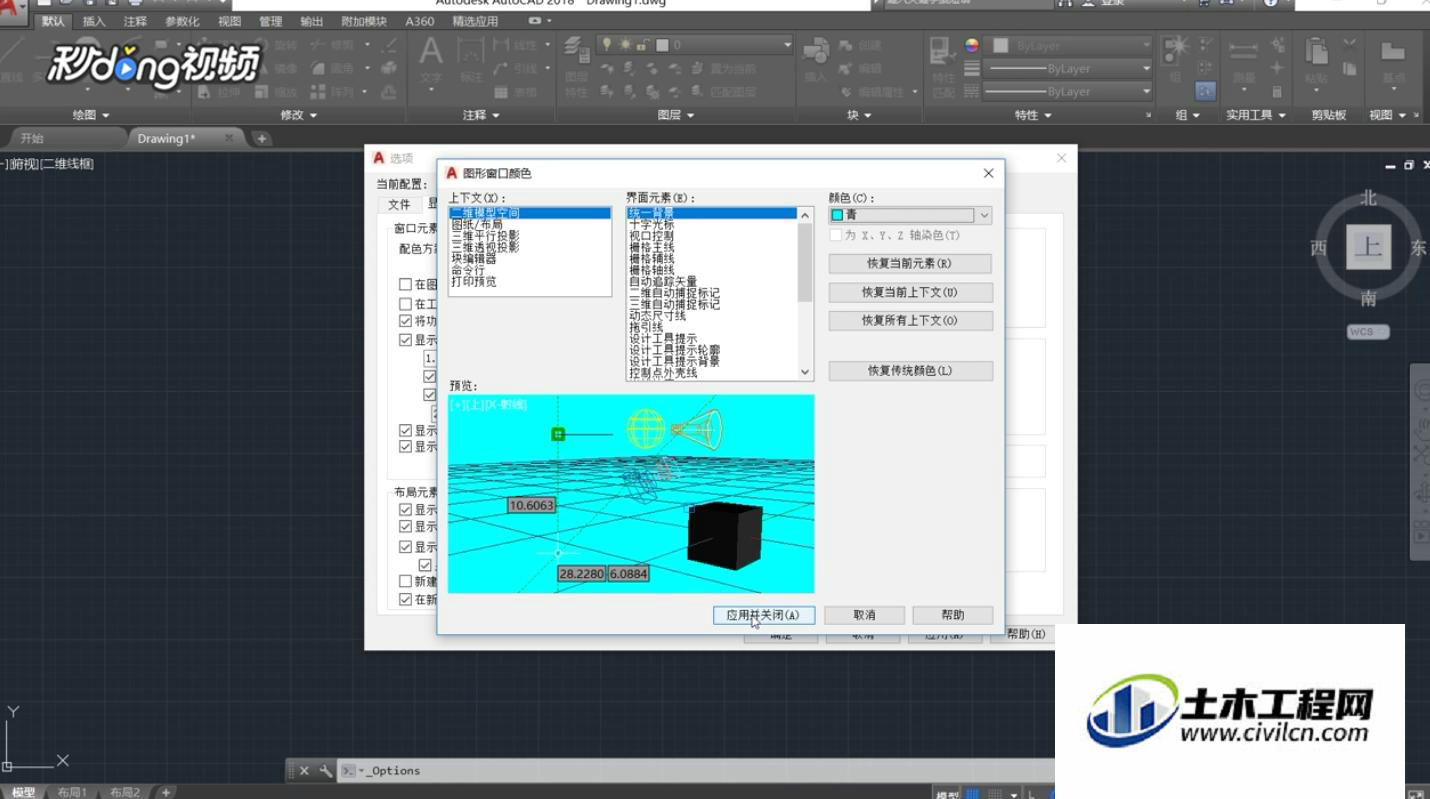Click 帮助 in drawing window colors dialog
The height and width of the screenshot is (799, 1430).
[953, 615]
